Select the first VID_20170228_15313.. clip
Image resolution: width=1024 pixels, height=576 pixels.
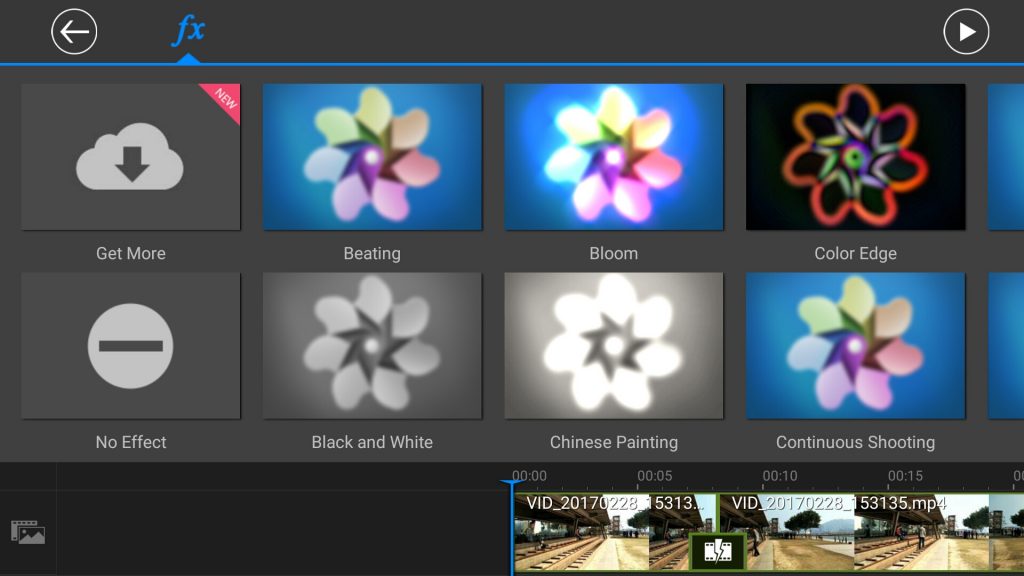(614, 532)
